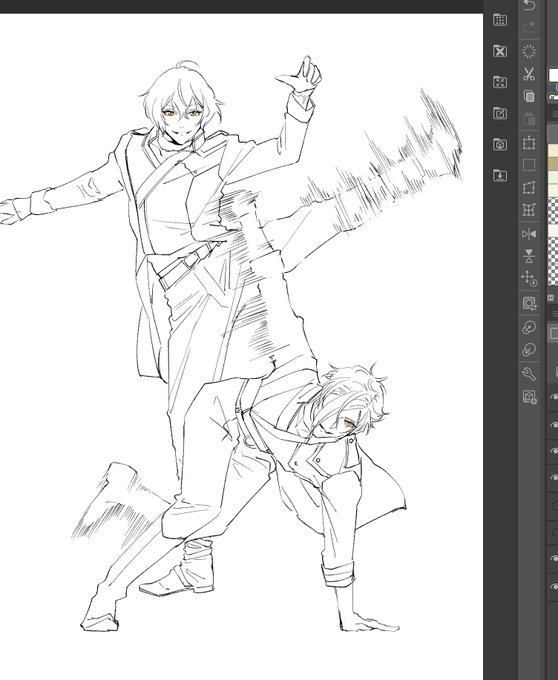Click the folder icon with inward arrows
The height and width of the screenshot is (680, 558).
click(500, 82)
